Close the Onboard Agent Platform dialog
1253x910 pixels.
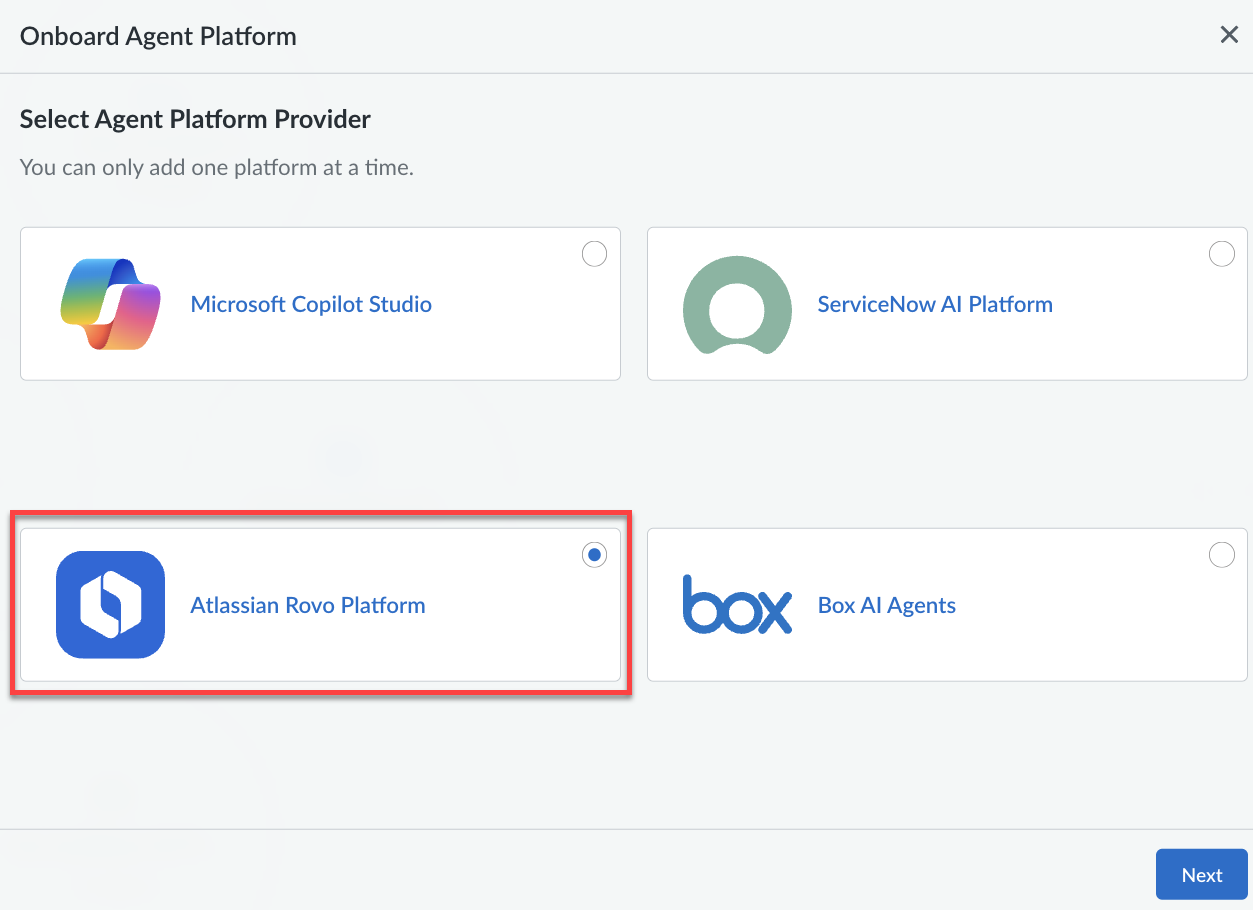coord(1229,36)
